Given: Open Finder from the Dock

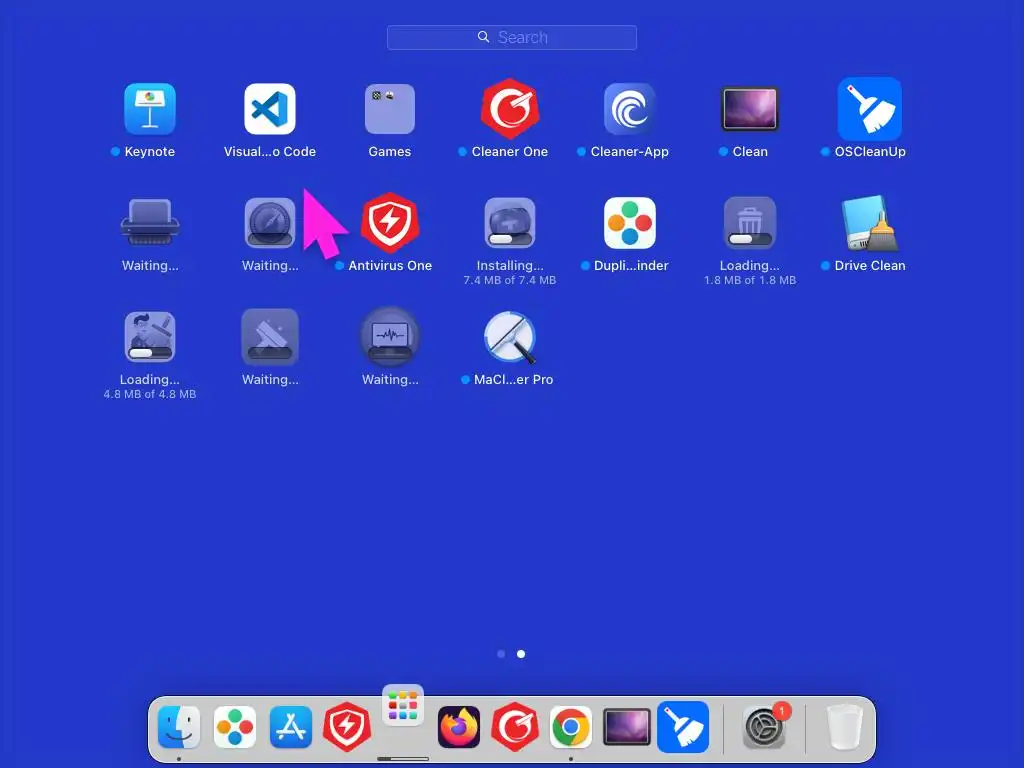Looking at the screenshot, I should pyautogui.click(x=179, y=727).
